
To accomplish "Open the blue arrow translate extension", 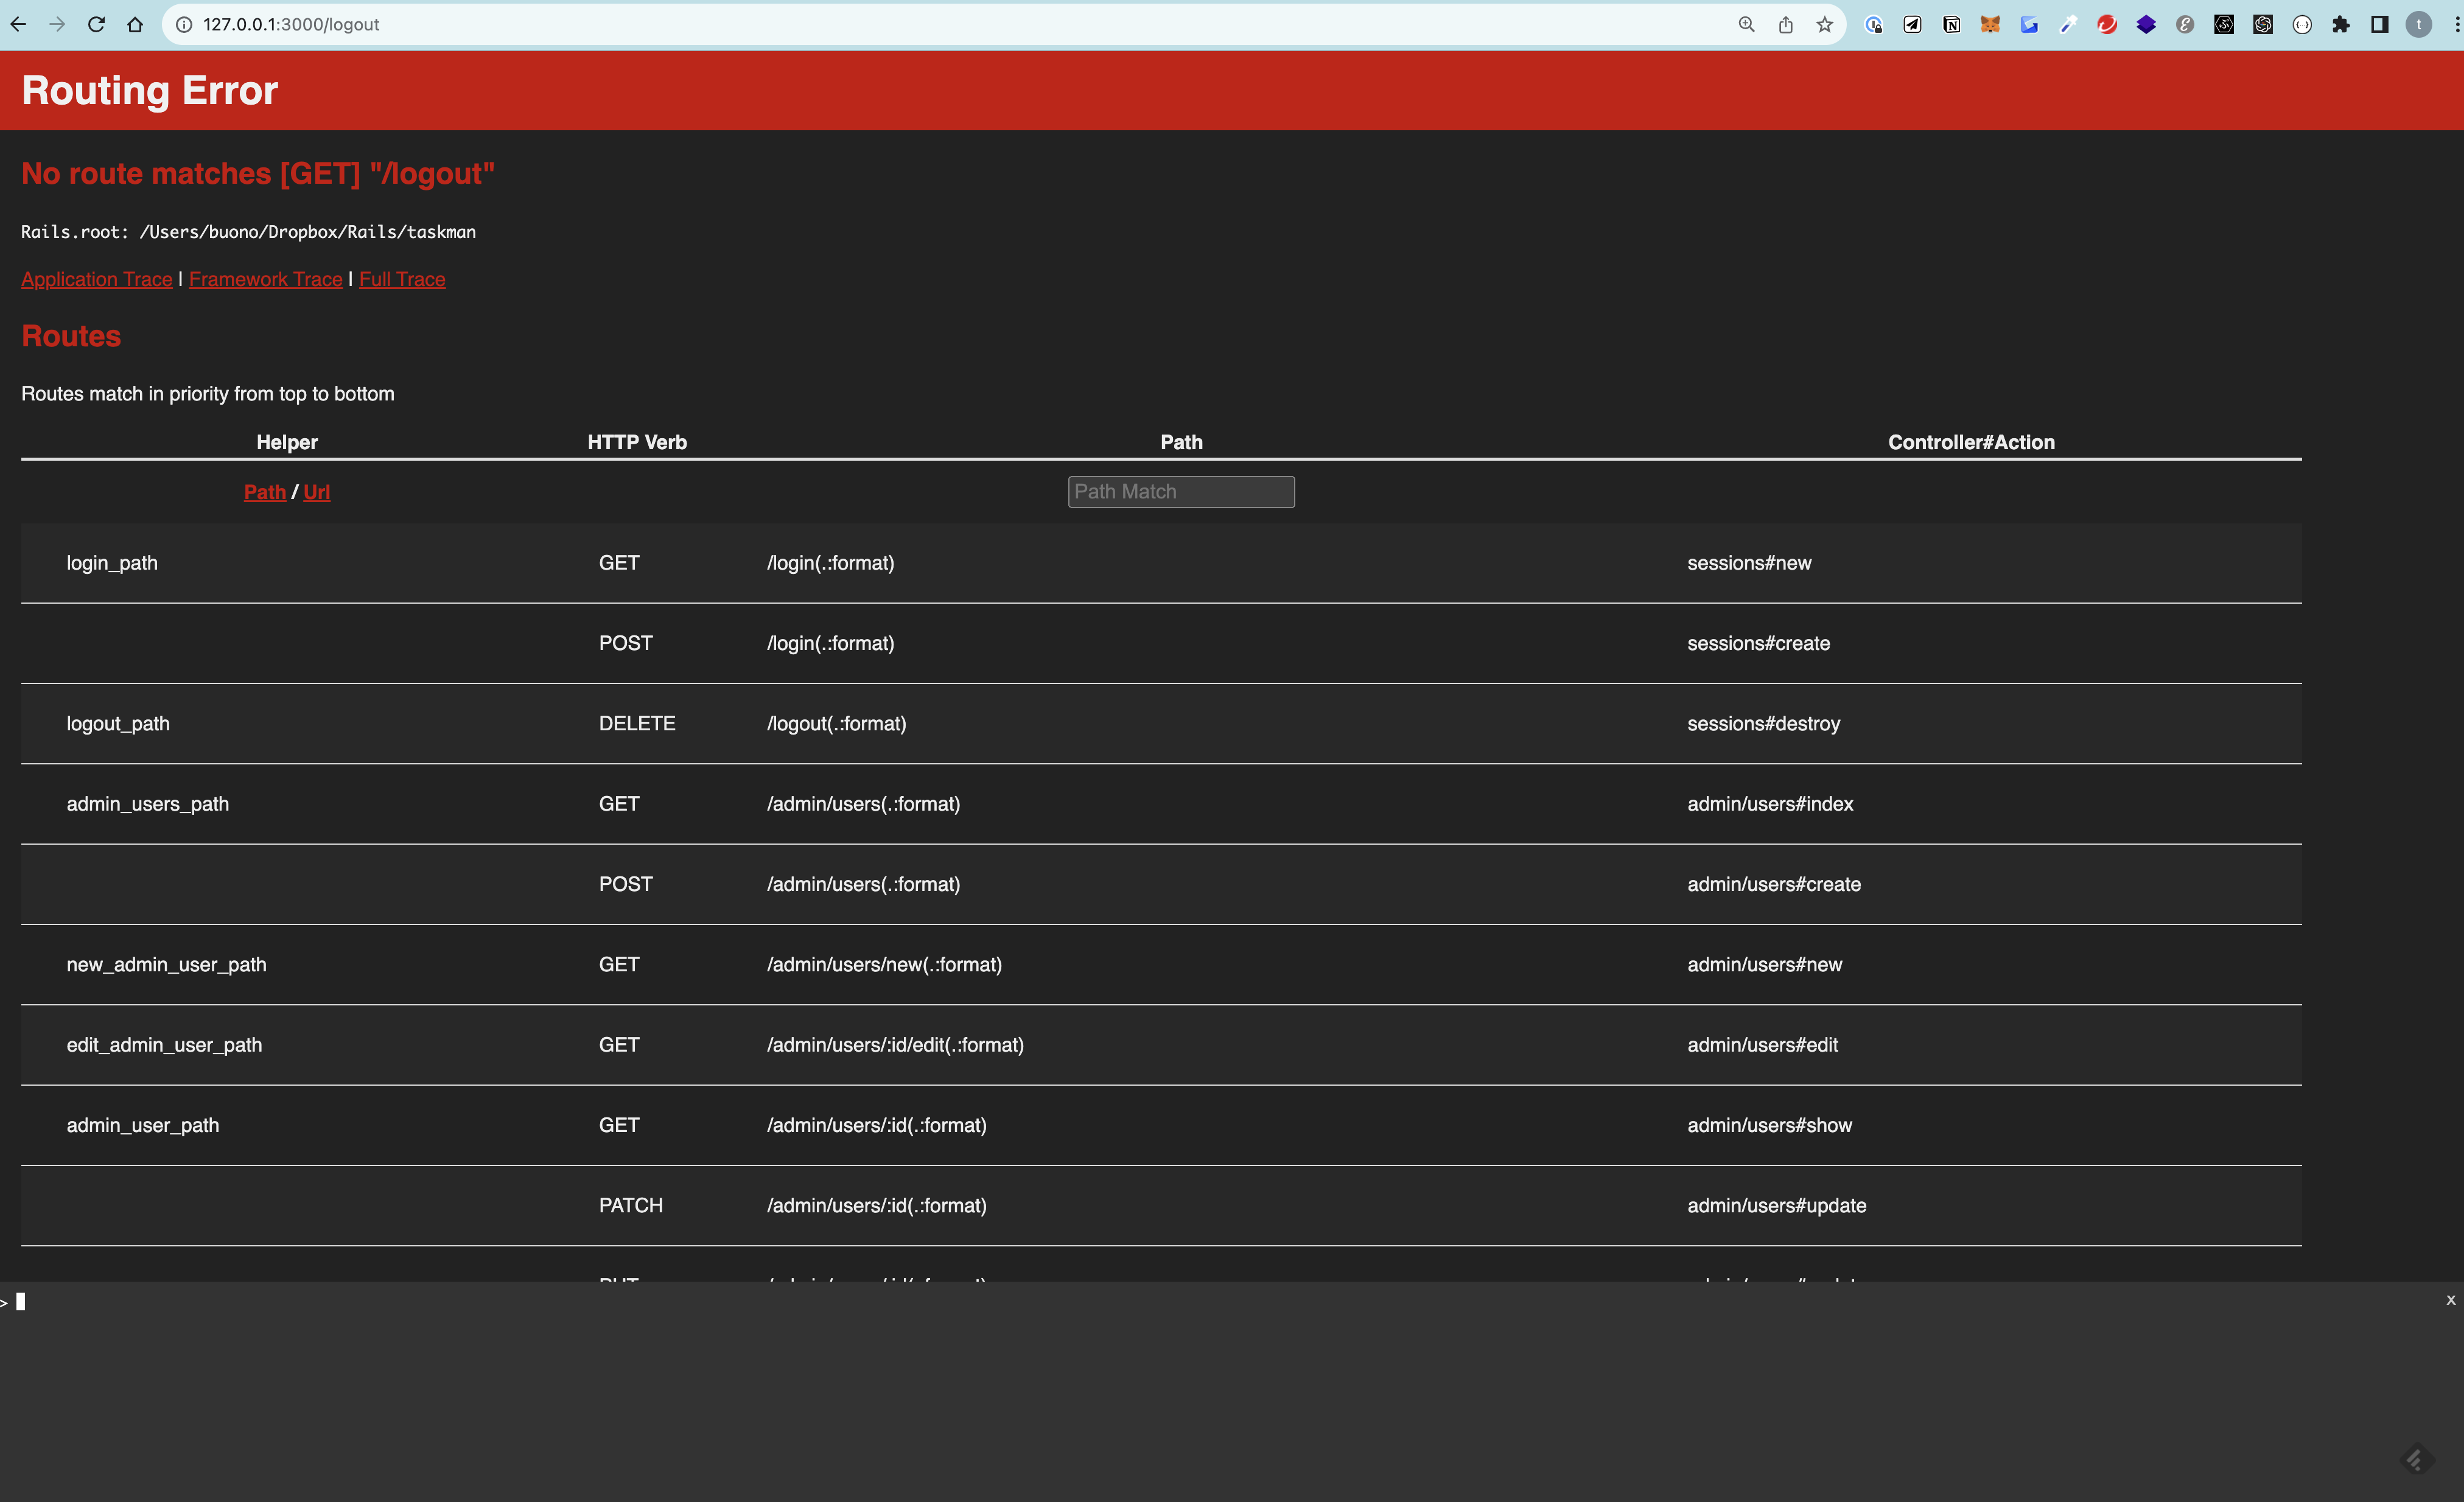I will point(2029,24).
